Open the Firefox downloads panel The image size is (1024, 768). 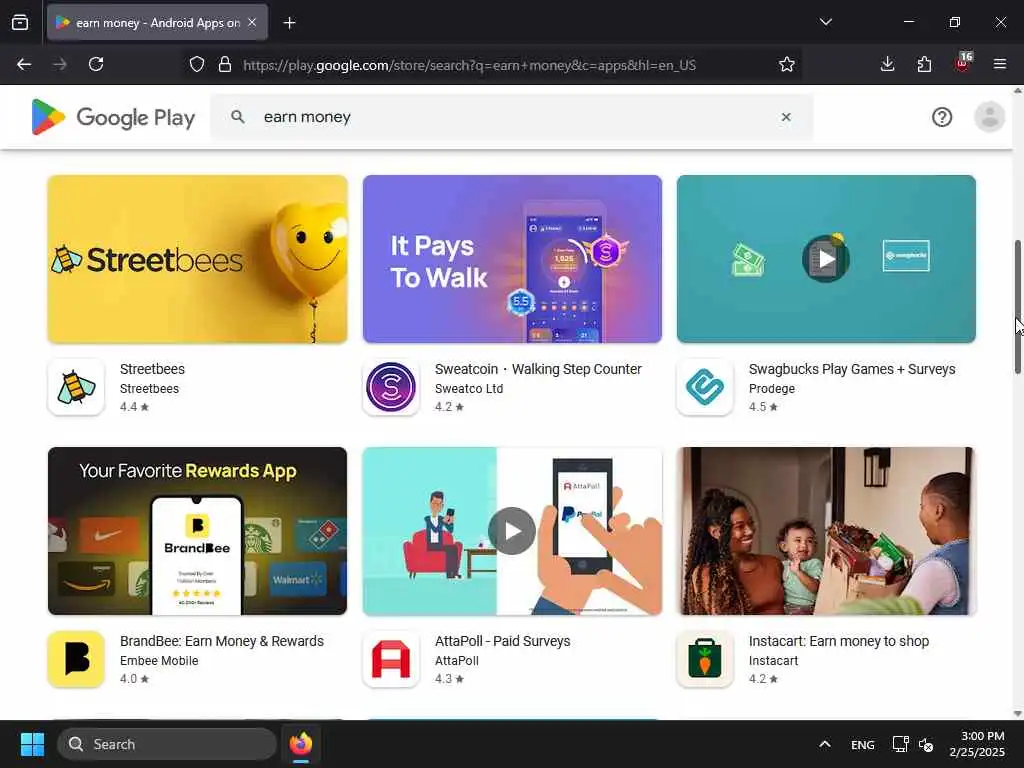coord(887,64)
